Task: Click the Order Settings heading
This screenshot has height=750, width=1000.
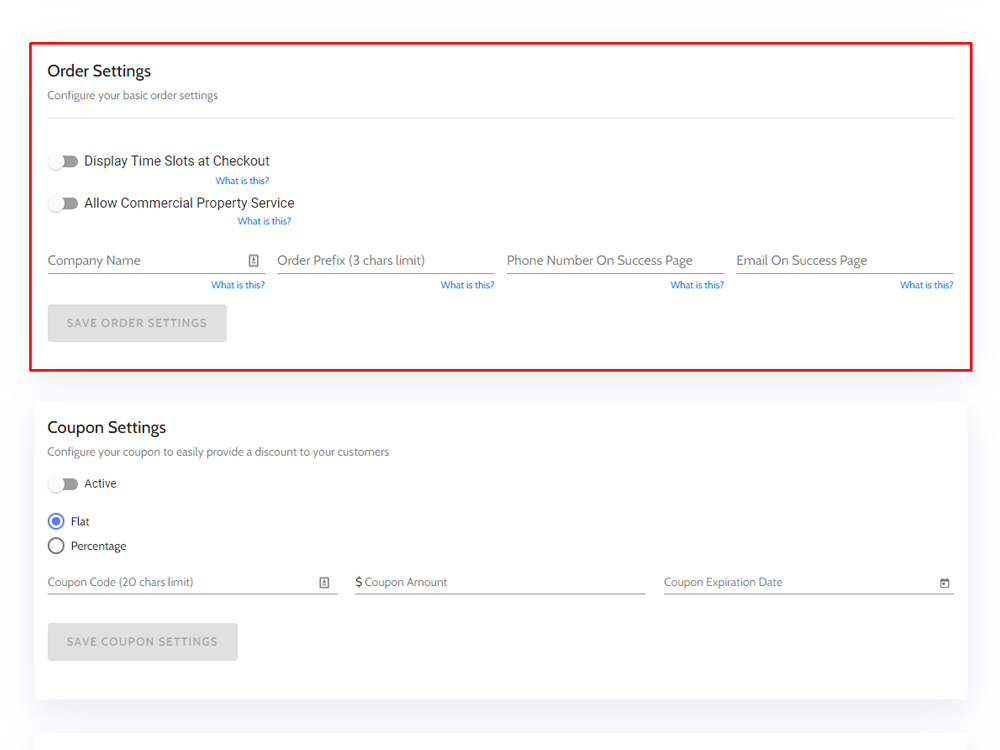Action: (x=99, y=71)
